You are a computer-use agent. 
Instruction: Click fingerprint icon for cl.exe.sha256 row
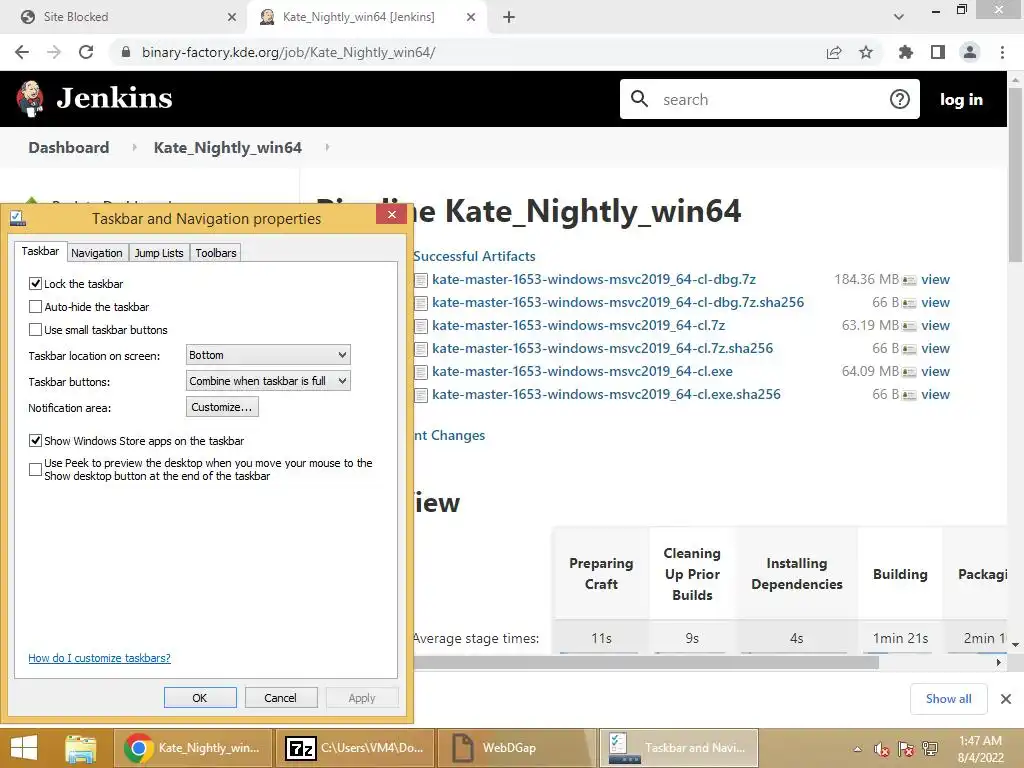coord(909,395)
